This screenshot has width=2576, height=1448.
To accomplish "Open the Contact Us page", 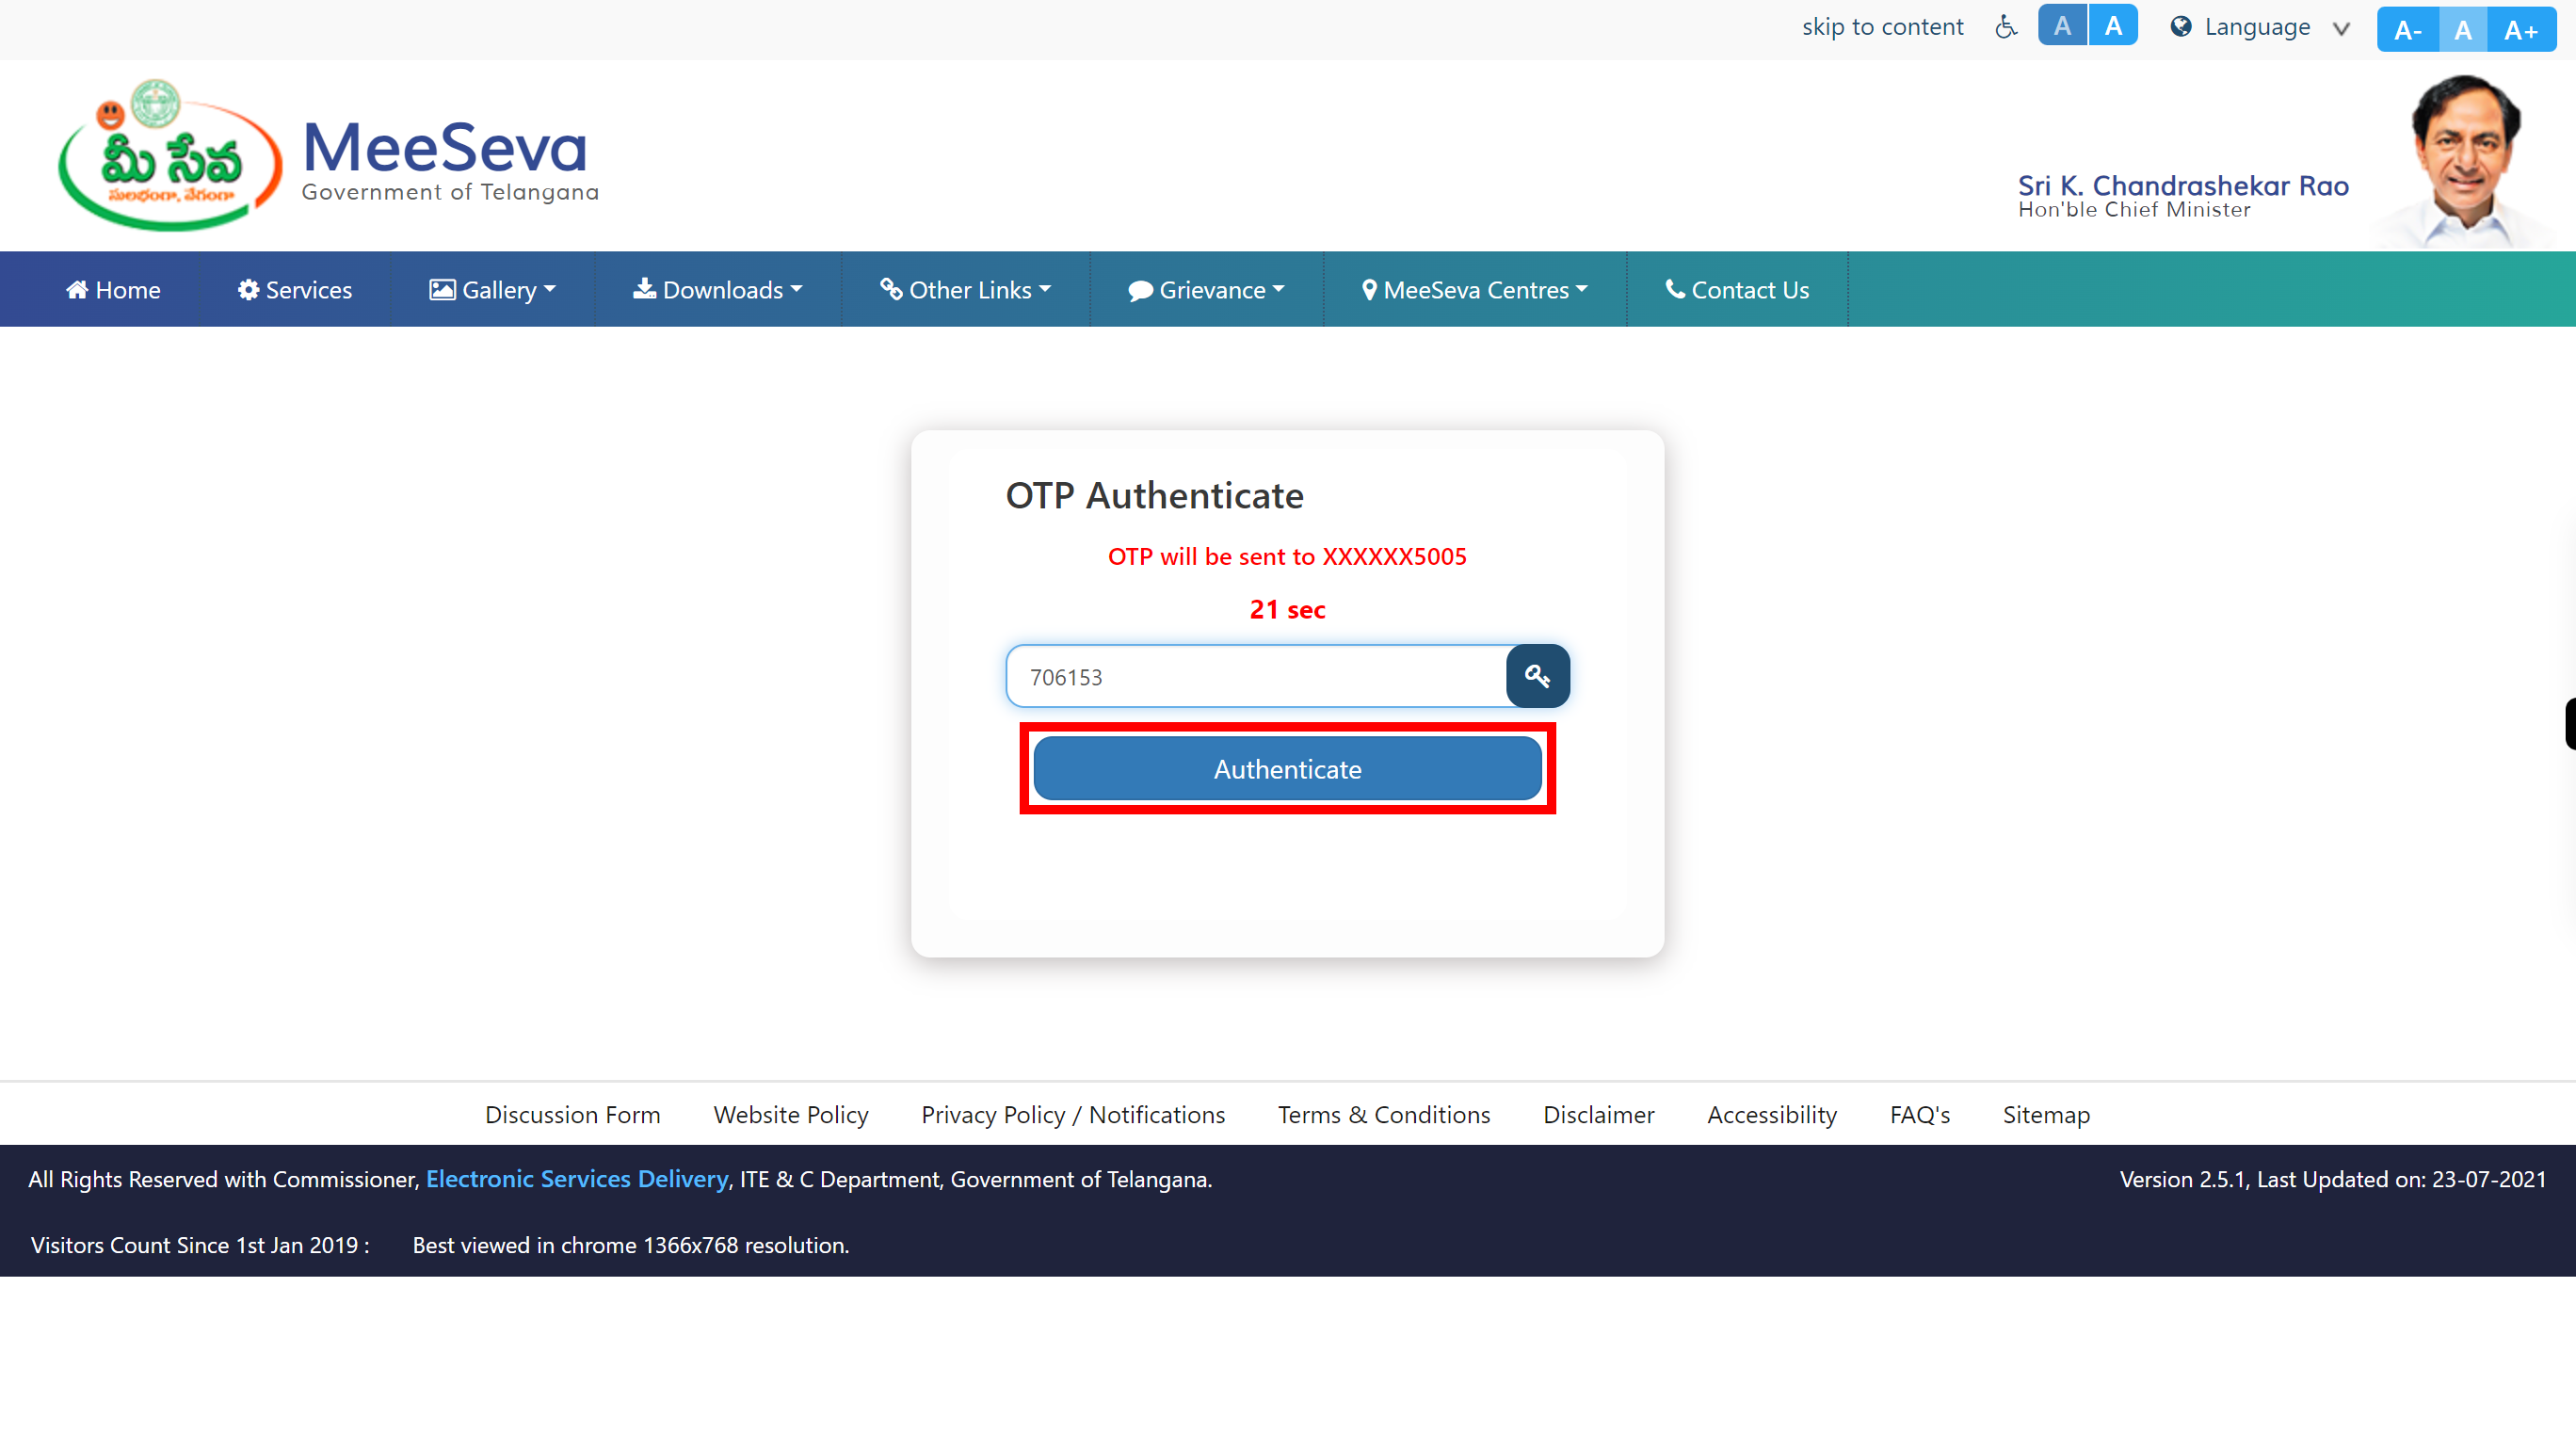I will click(1737, 290).
